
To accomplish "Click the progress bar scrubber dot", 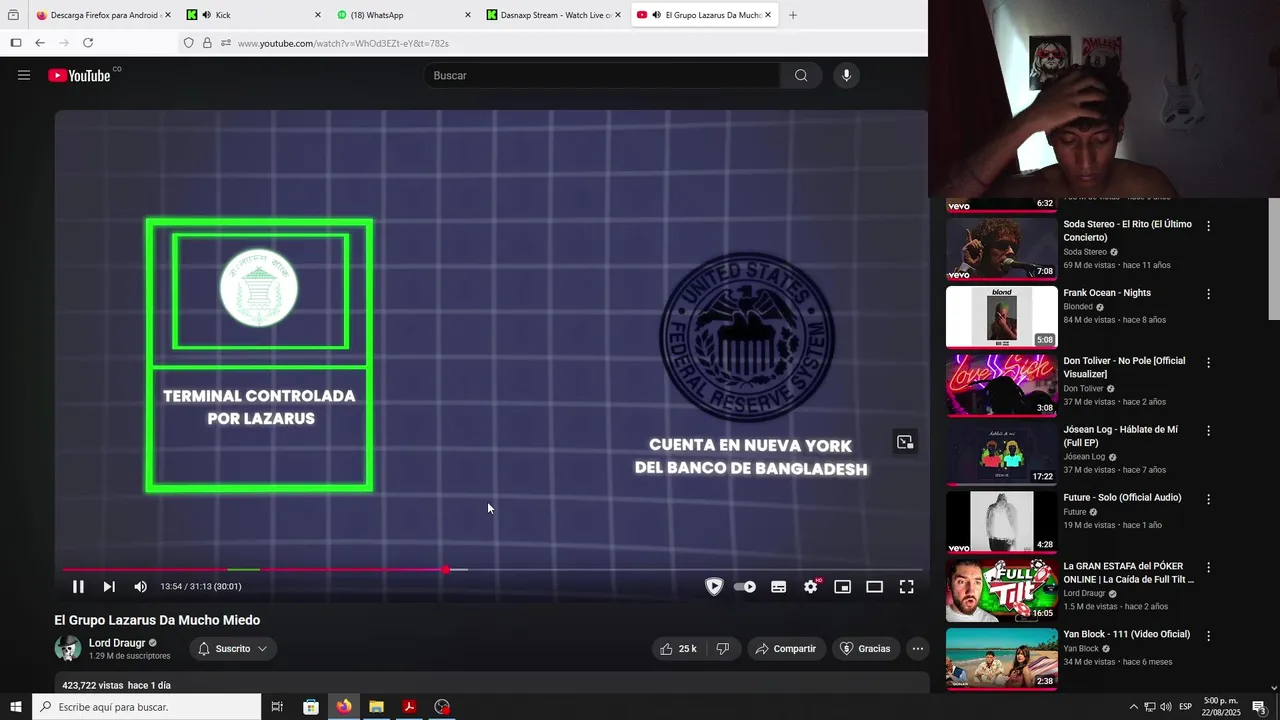I will click(446, 570).
